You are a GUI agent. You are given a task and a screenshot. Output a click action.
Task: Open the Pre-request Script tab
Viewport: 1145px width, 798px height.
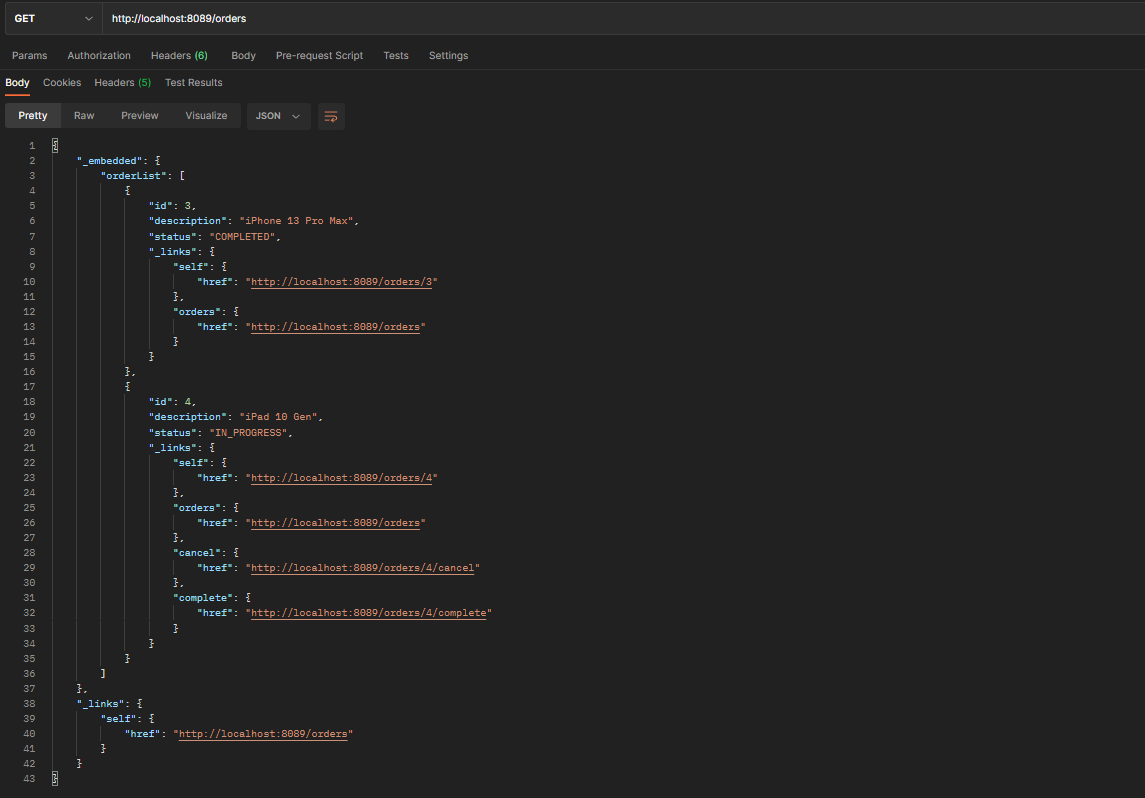click(319, 55)
